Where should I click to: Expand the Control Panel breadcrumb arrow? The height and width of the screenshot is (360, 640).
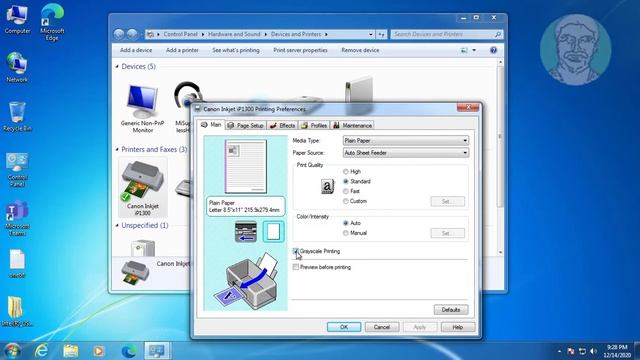click(203, 35)
